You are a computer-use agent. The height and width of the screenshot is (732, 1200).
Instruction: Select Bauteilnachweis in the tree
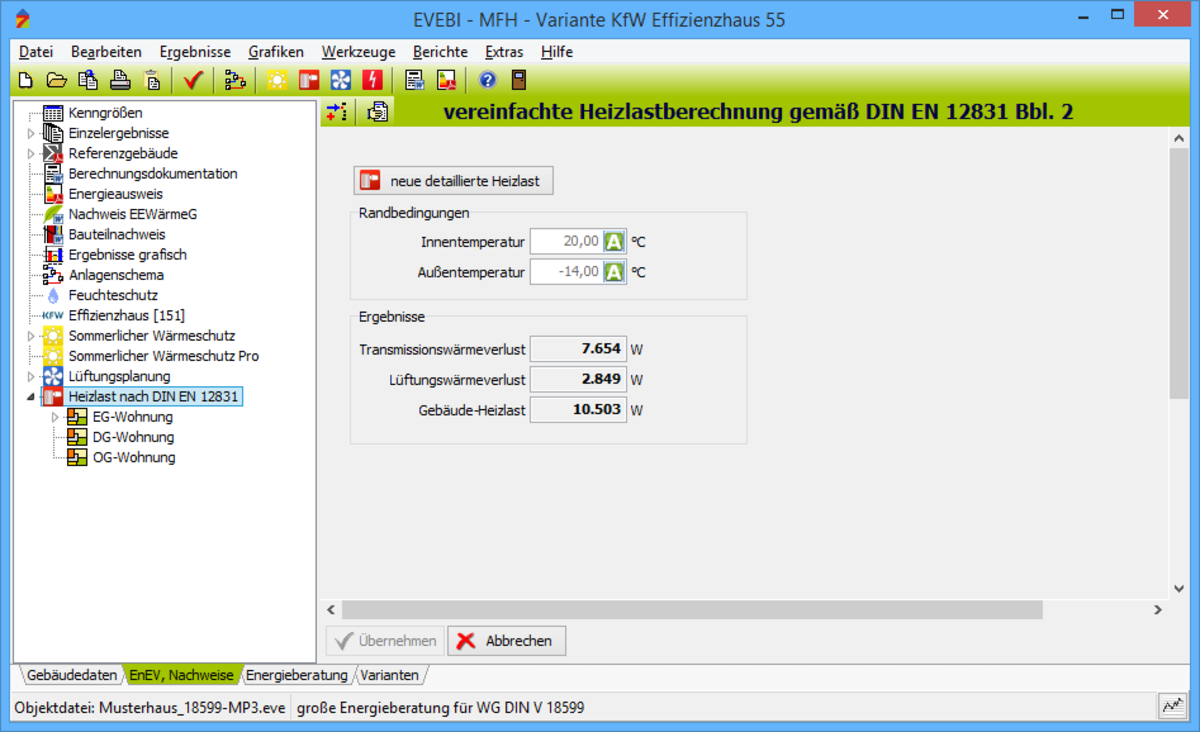[117, 234]
